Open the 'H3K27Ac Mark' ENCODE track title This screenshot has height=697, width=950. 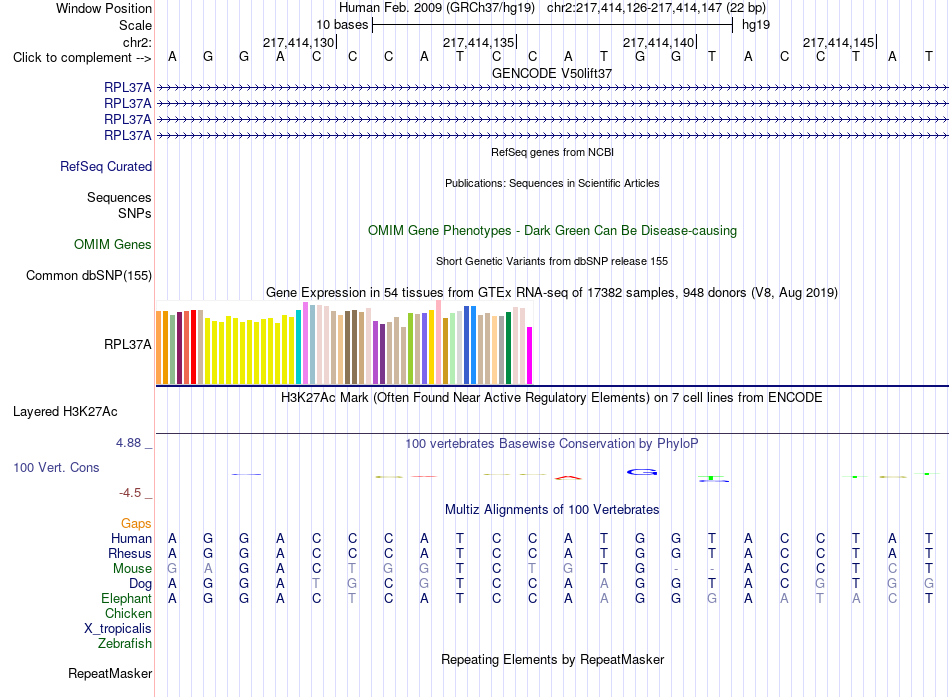coord(552,398)
